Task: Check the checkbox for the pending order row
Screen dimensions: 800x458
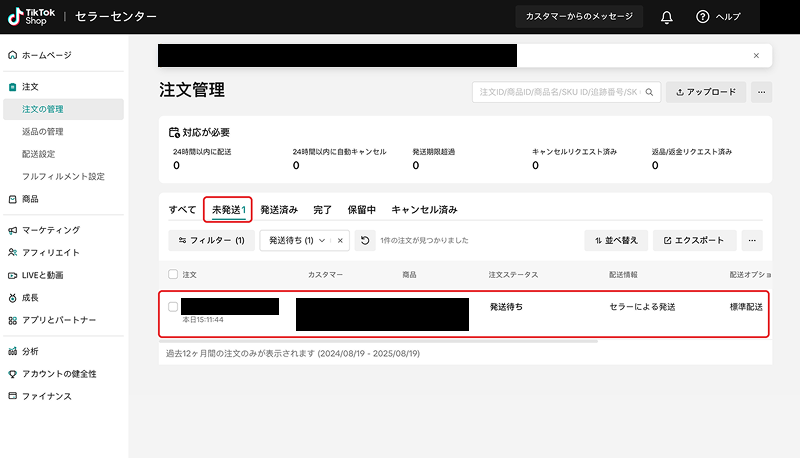Action: click(x=173, y=306)
